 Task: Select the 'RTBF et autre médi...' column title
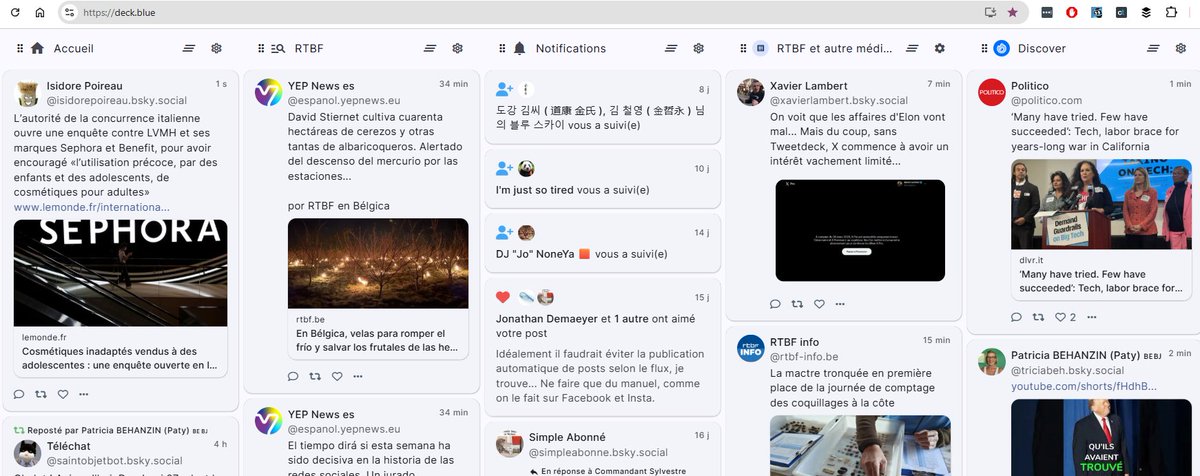(836, 48)
